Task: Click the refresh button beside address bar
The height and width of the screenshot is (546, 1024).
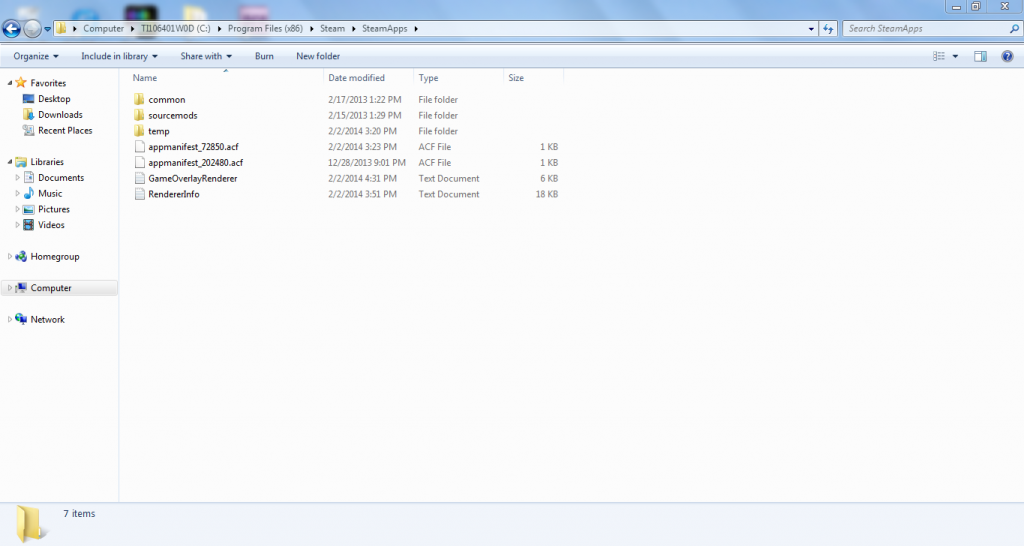Action: [828, 28]
